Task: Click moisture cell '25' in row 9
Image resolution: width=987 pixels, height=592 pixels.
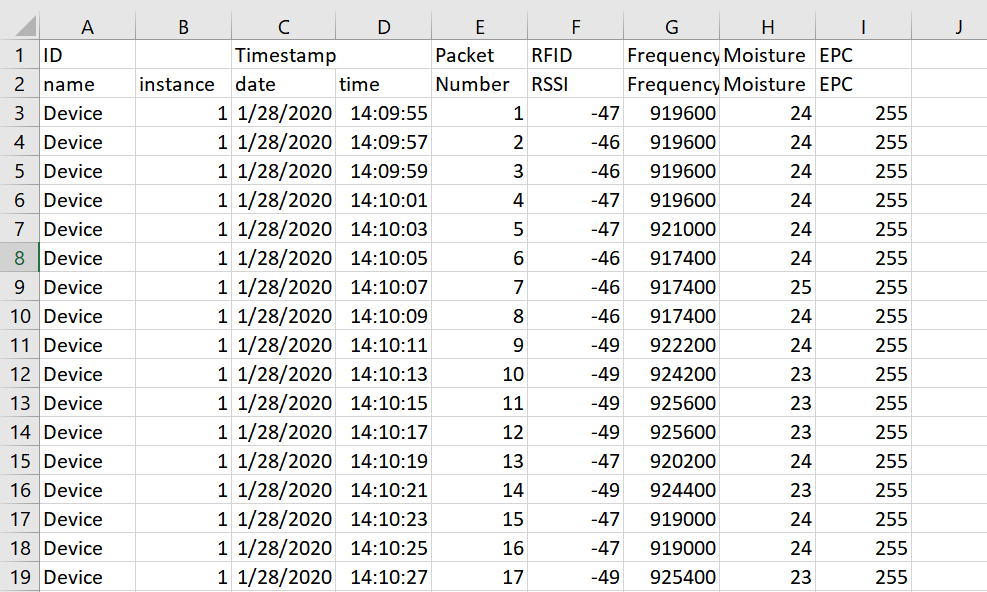Action: click(767, 287)
